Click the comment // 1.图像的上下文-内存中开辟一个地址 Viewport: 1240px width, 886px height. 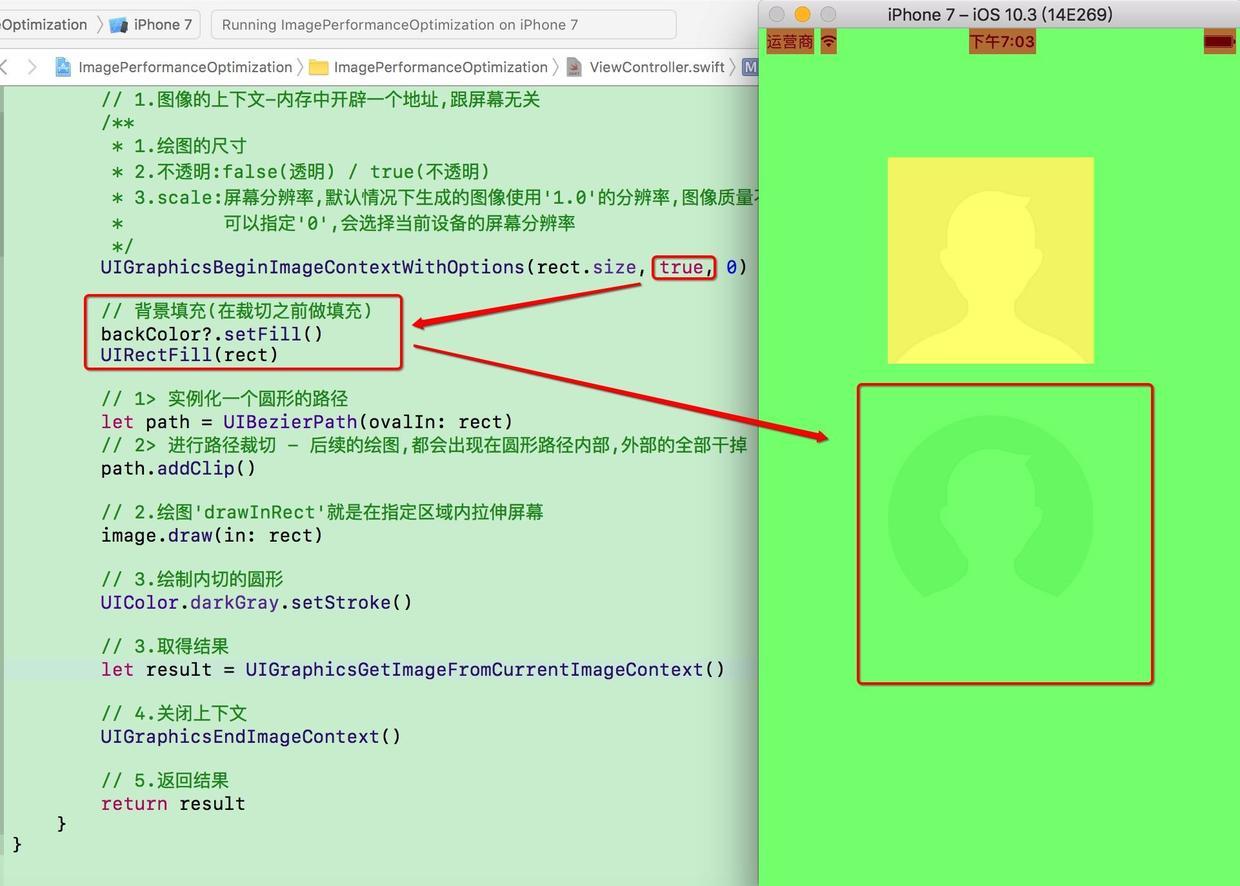click(x=320, y=100)
